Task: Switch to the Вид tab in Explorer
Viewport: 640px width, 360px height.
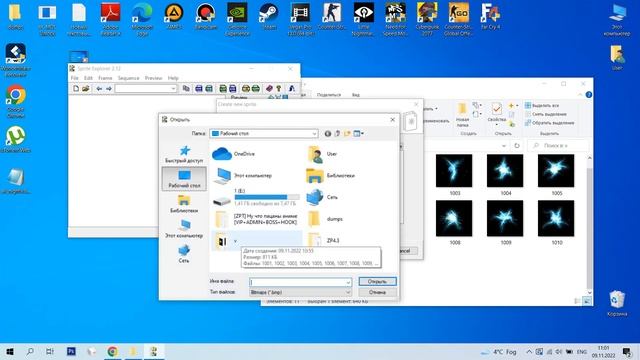Action: tap(356, 95)
